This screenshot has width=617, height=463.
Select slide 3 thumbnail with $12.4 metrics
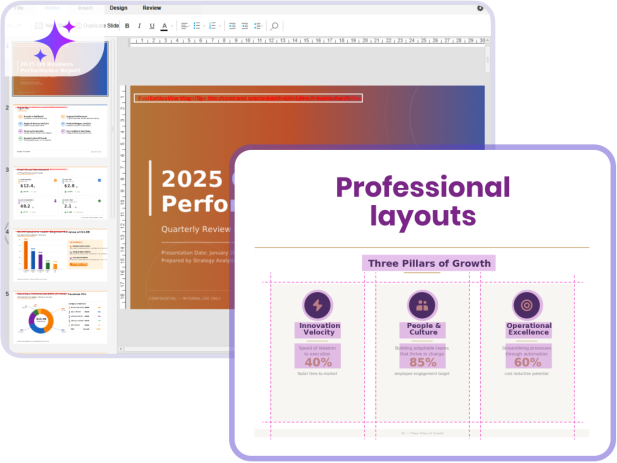[60, 193]
